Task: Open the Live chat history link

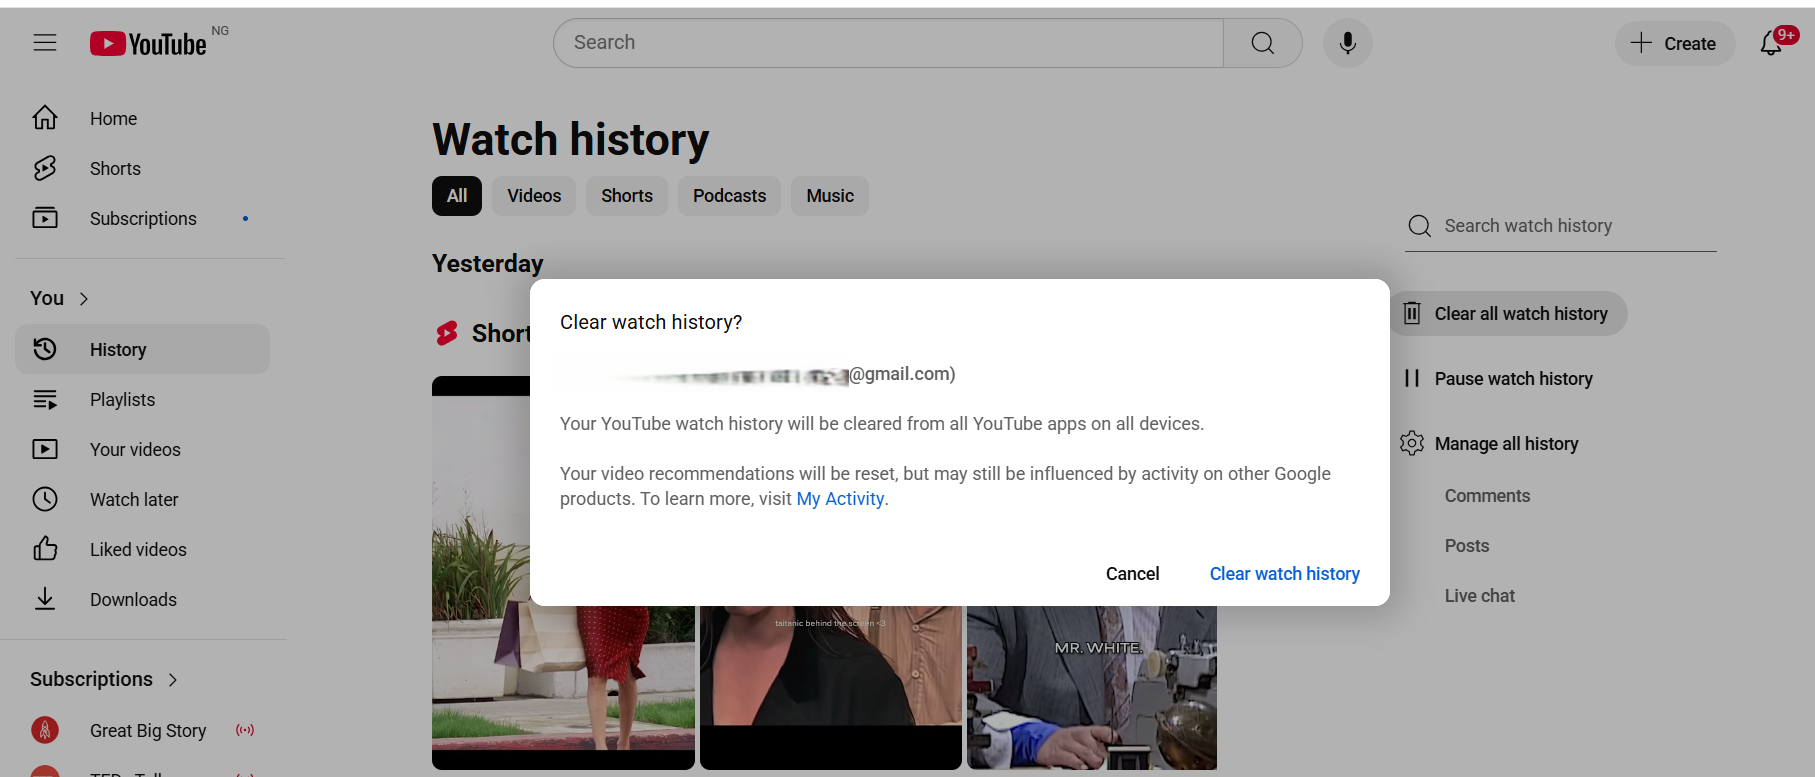Action: point(1480,596)
